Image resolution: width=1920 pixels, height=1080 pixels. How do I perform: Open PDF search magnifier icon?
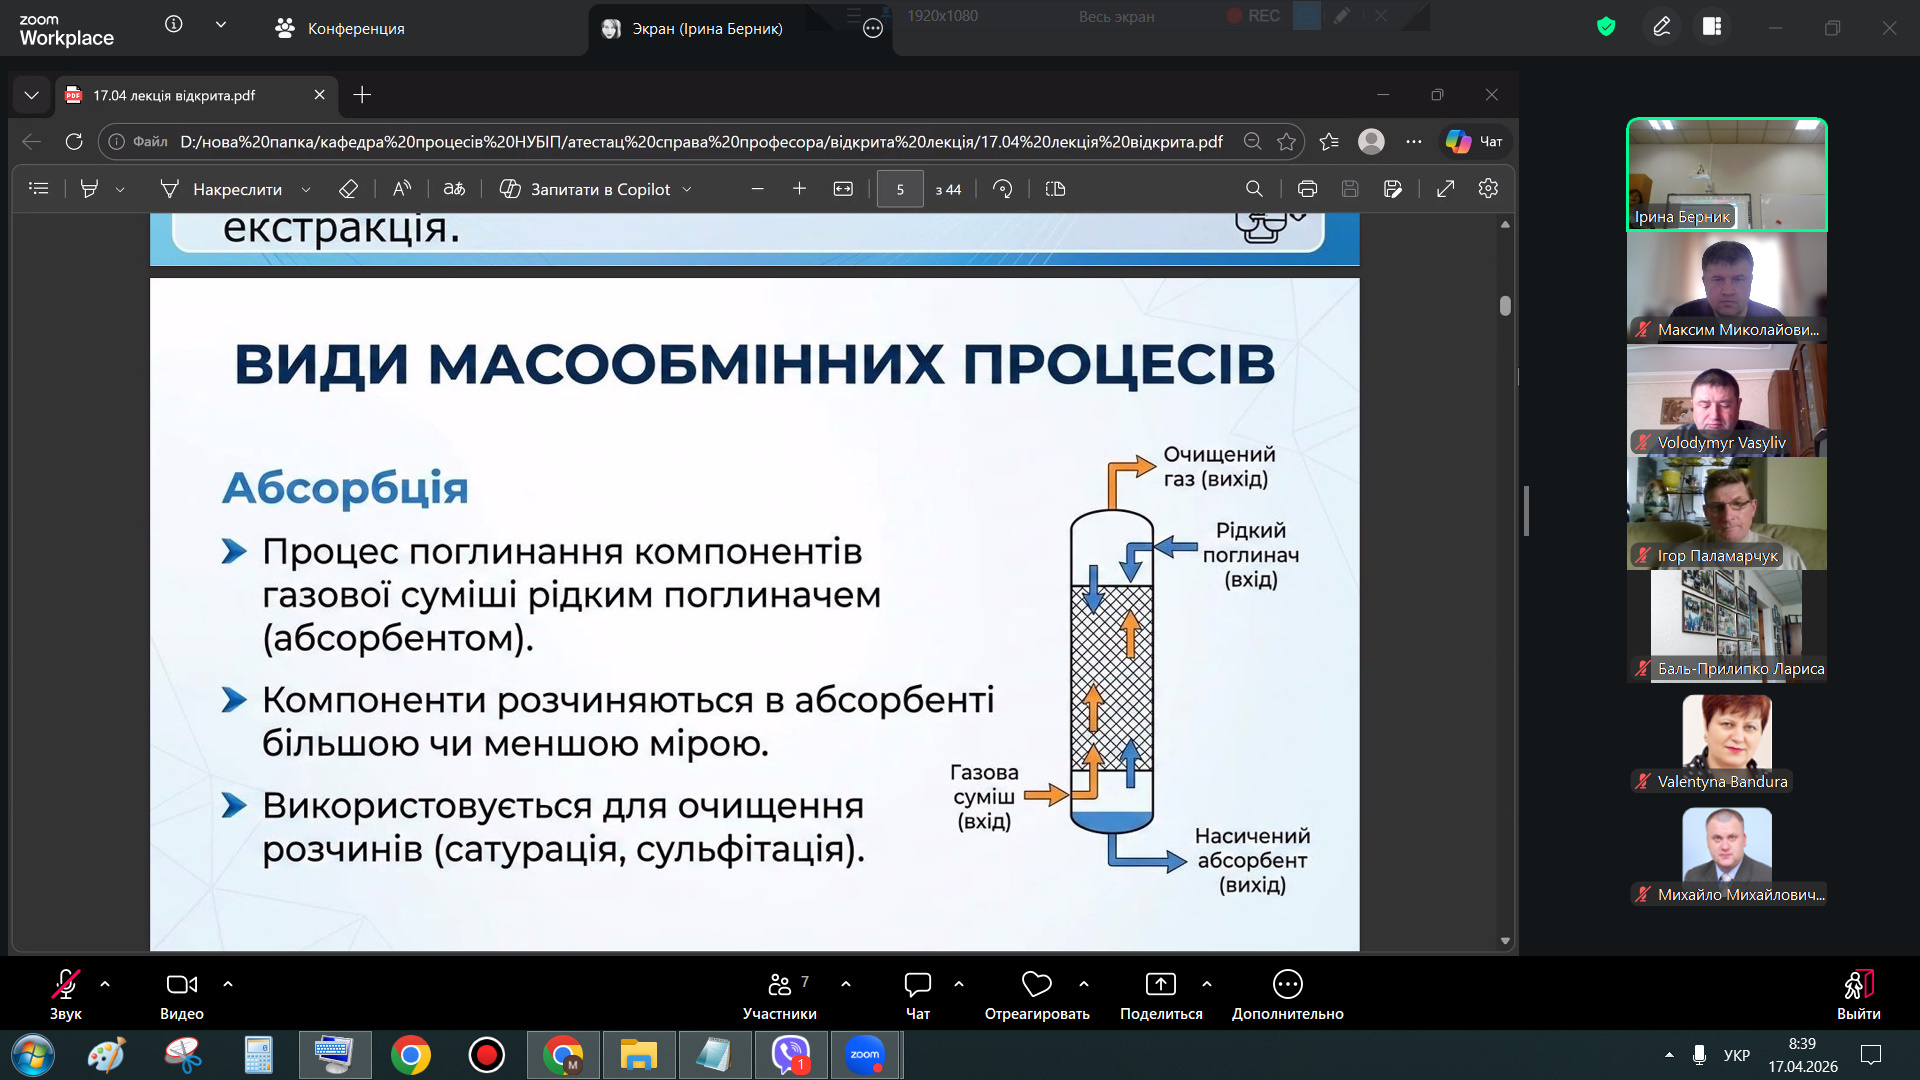(x=1254, y=189)
